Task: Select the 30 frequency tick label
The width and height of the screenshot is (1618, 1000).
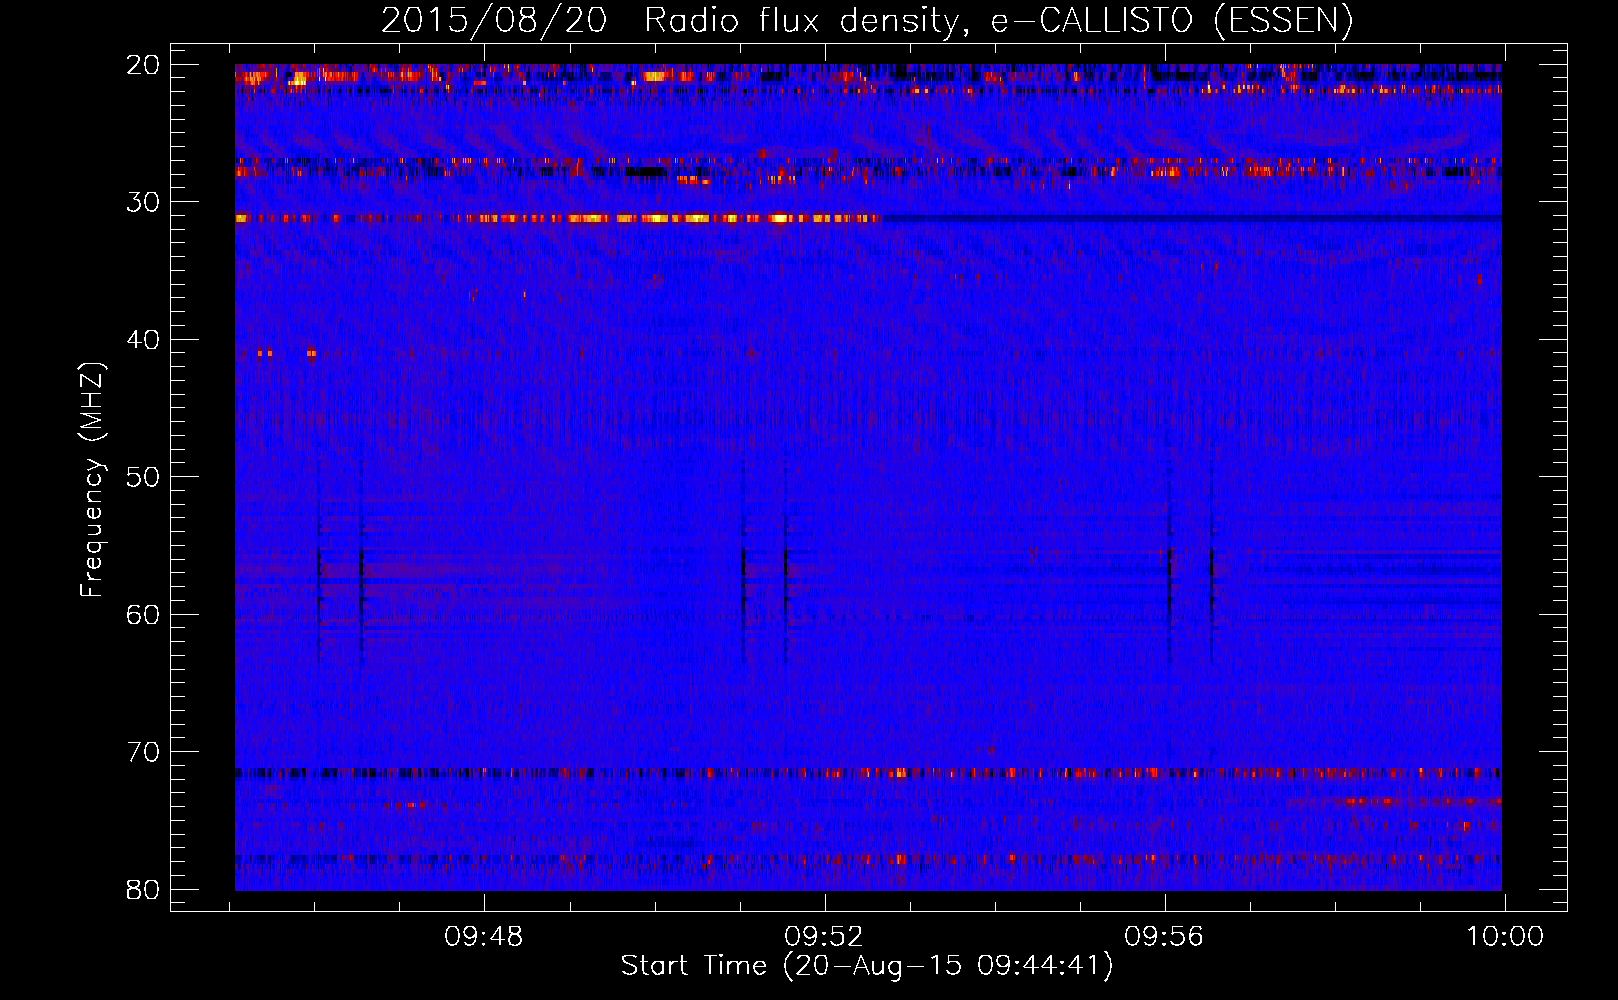Action: [x=143, y=202]
